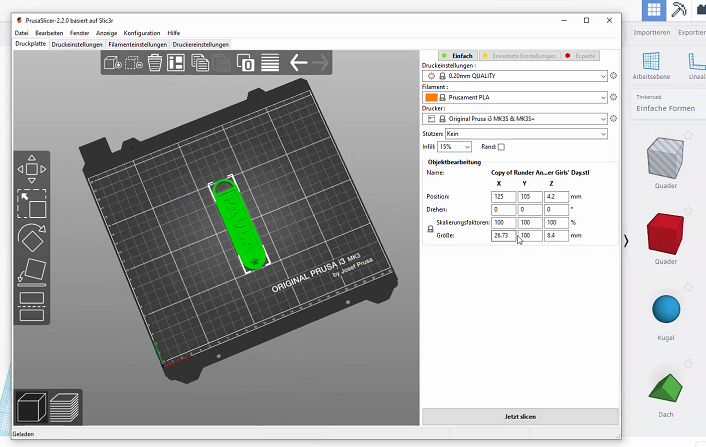The width and height of the screenshot is (706, 447).
Task: Open the Infill 15% dropdown
Action: pos(454,147)
